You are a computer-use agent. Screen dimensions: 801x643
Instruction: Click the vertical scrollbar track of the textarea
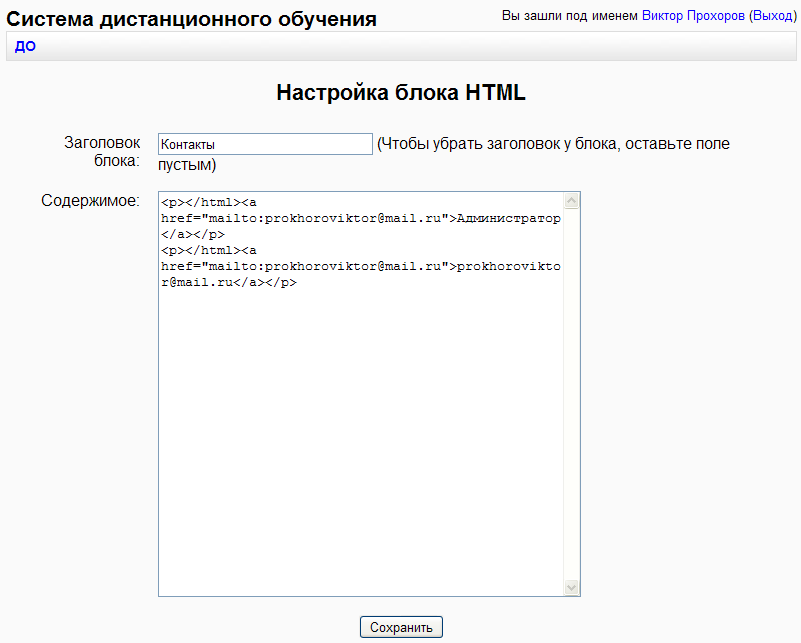(572, 400)
